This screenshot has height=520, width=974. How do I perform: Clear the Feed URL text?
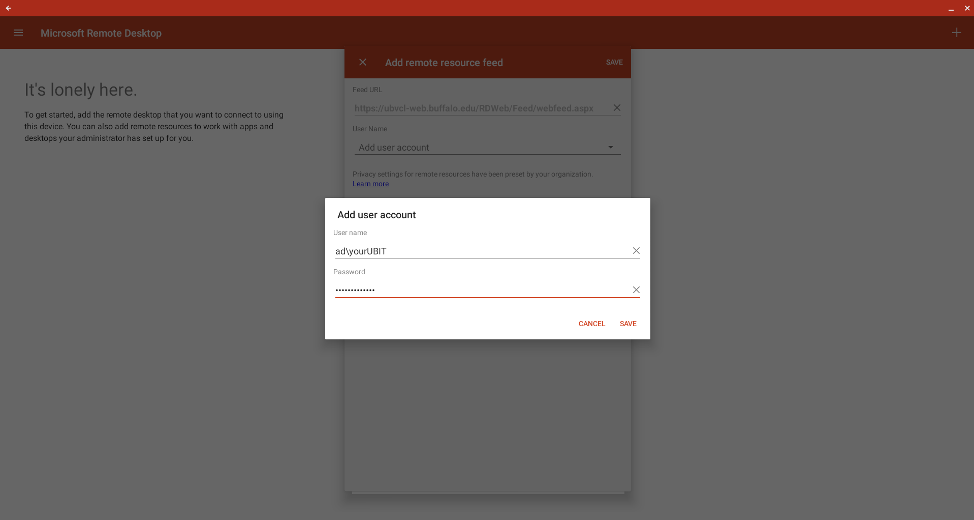coord(616,108)
